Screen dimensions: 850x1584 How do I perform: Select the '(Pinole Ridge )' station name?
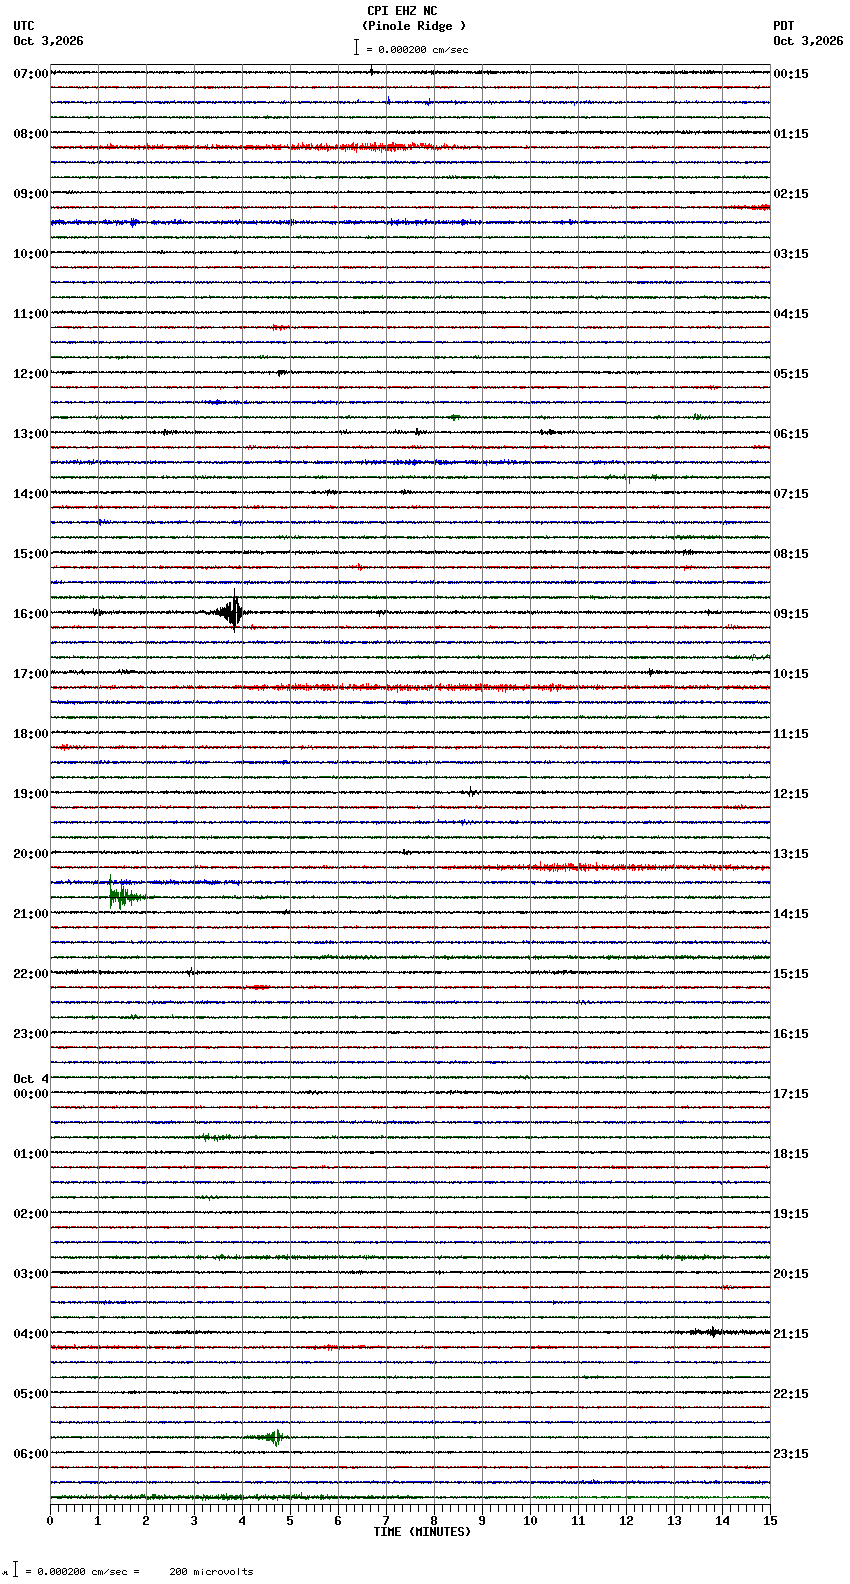pyautogui.click(x=414, y=26)
